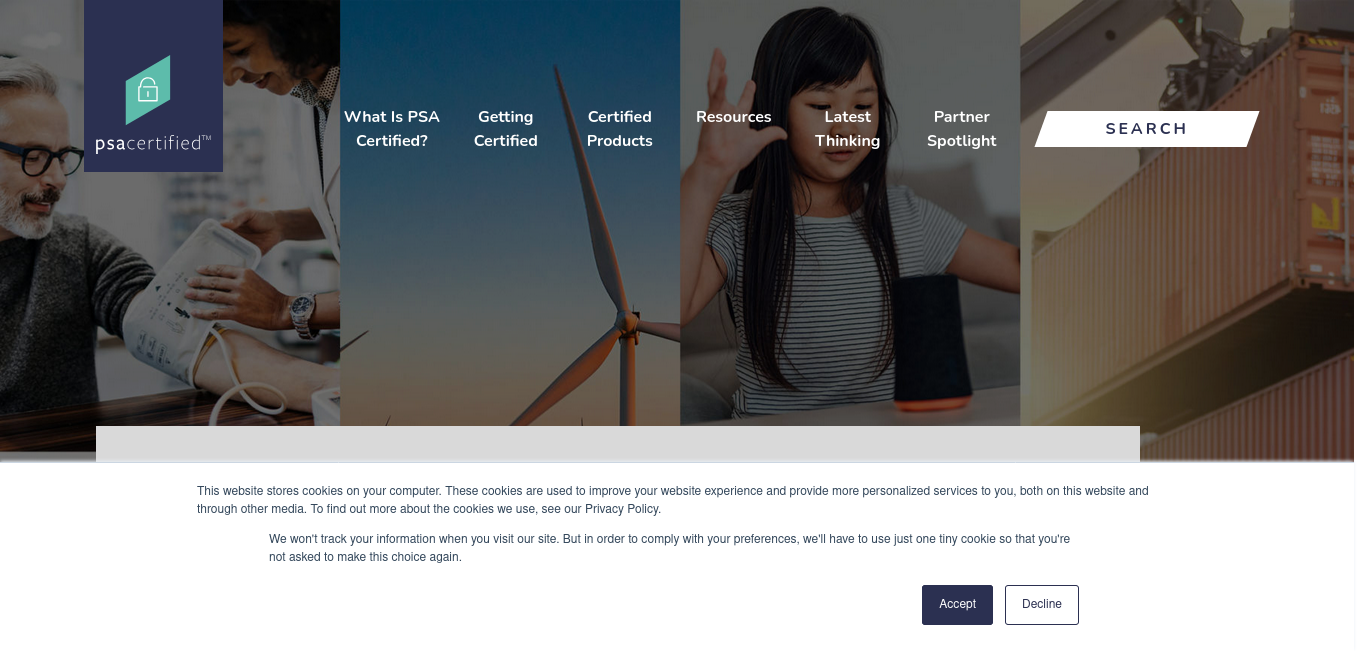Accept the website cookies
The width and height of the screenshot is (1366, 651).
957,605
